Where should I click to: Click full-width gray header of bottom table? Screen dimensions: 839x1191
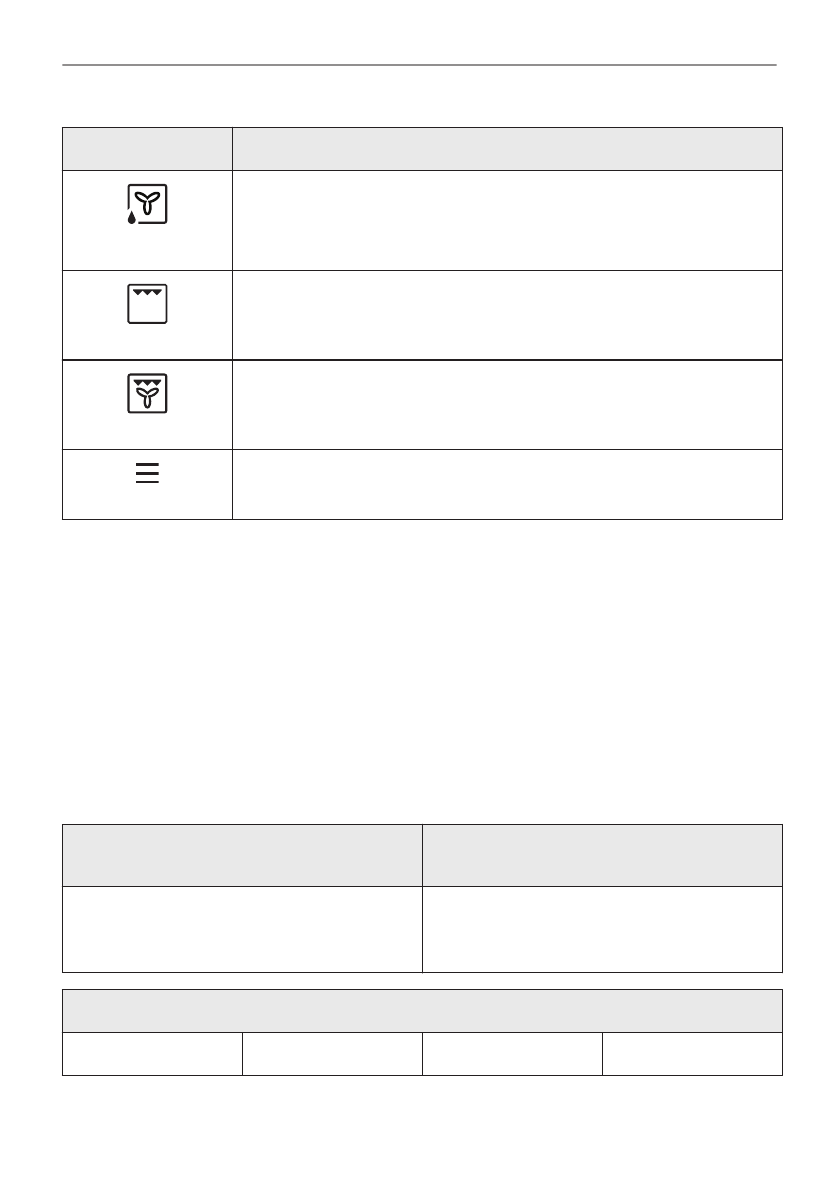point(422,1011)
